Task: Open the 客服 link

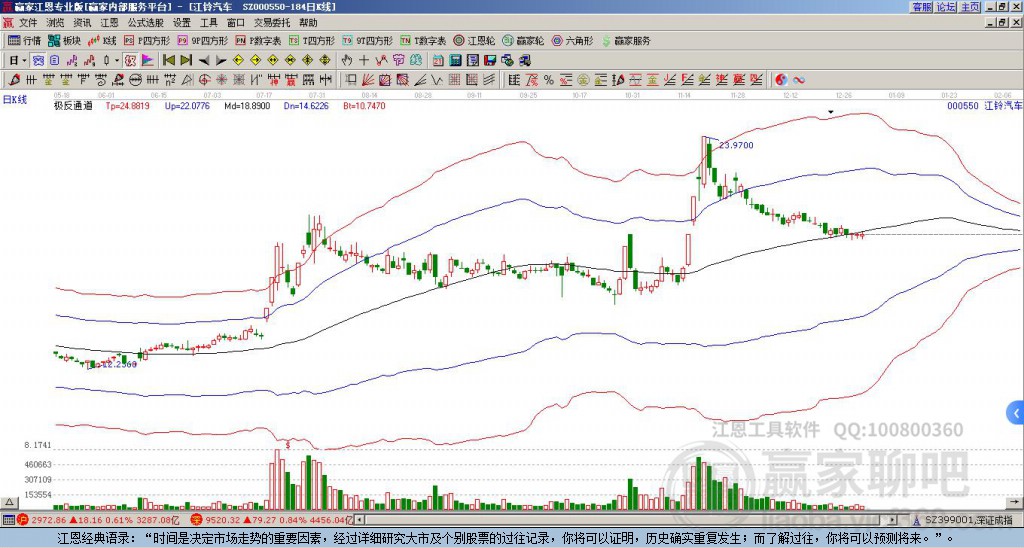Action: (922, 7)
